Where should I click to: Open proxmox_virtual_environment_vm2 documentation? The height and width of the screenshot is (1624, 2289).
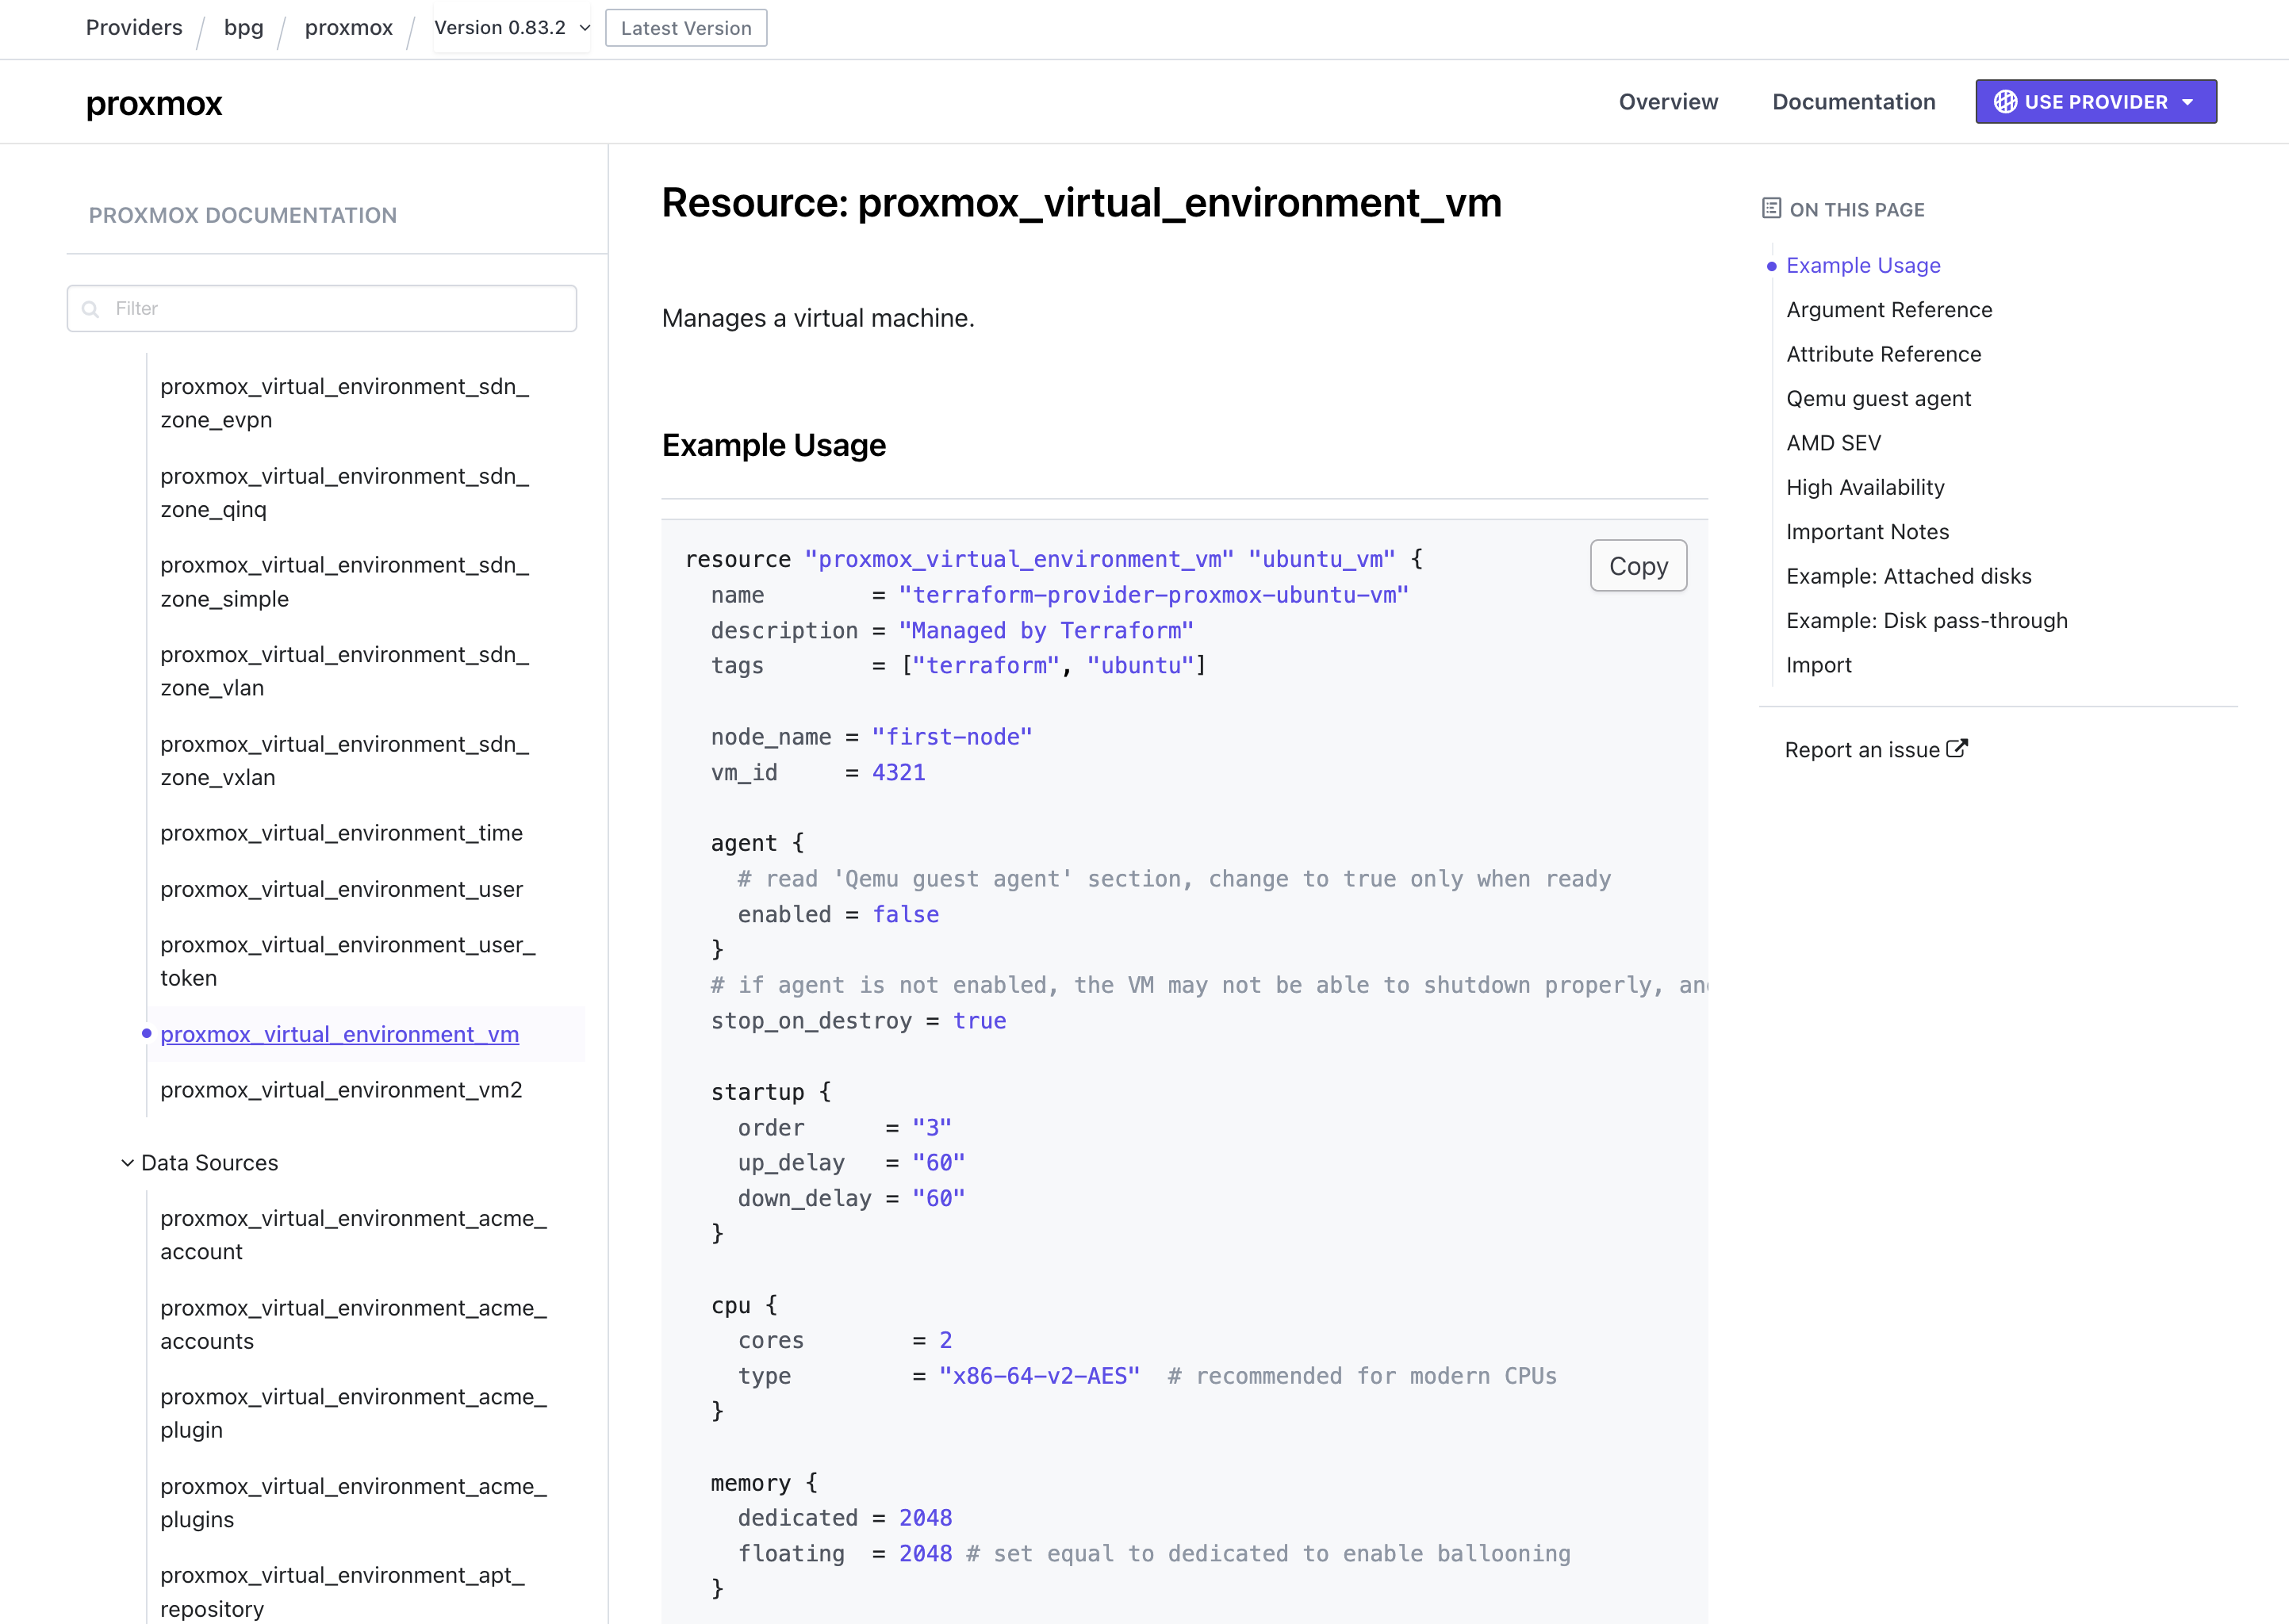[341, 1090]
